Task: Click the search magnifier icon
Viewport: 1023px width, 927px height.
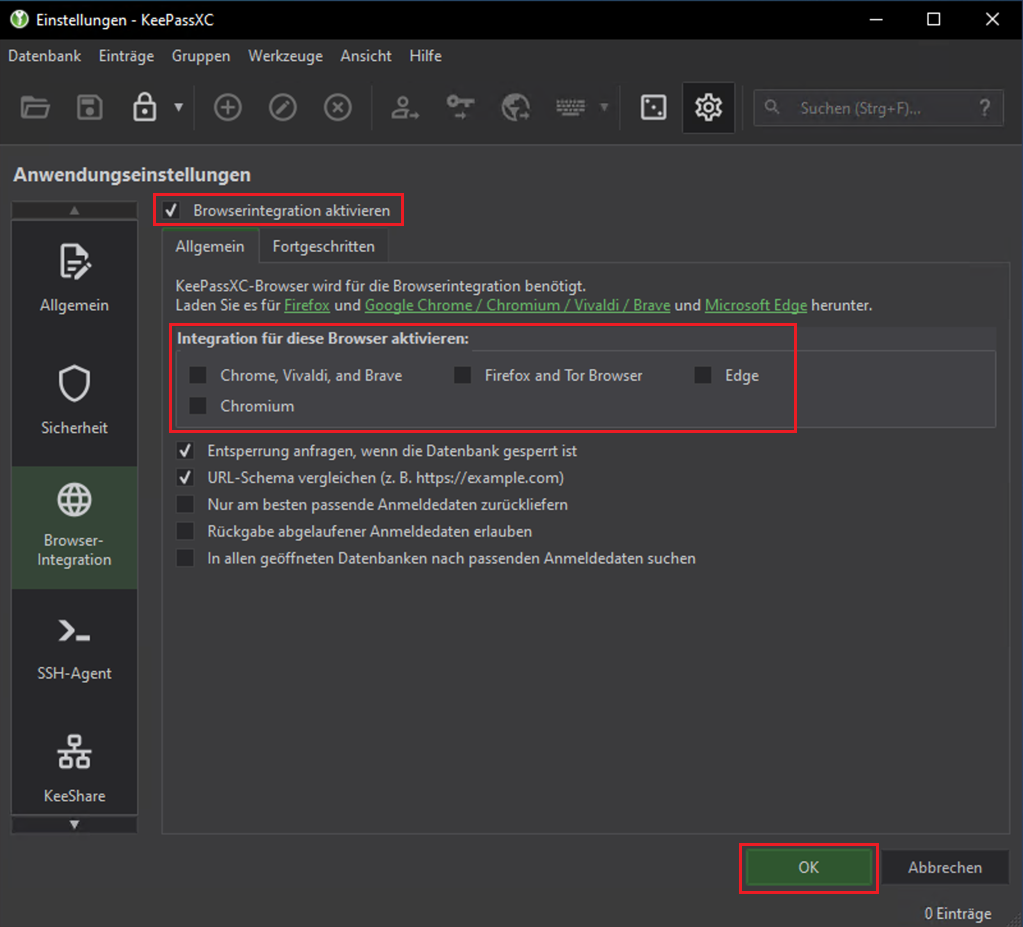Action: [x=772, y=107]
